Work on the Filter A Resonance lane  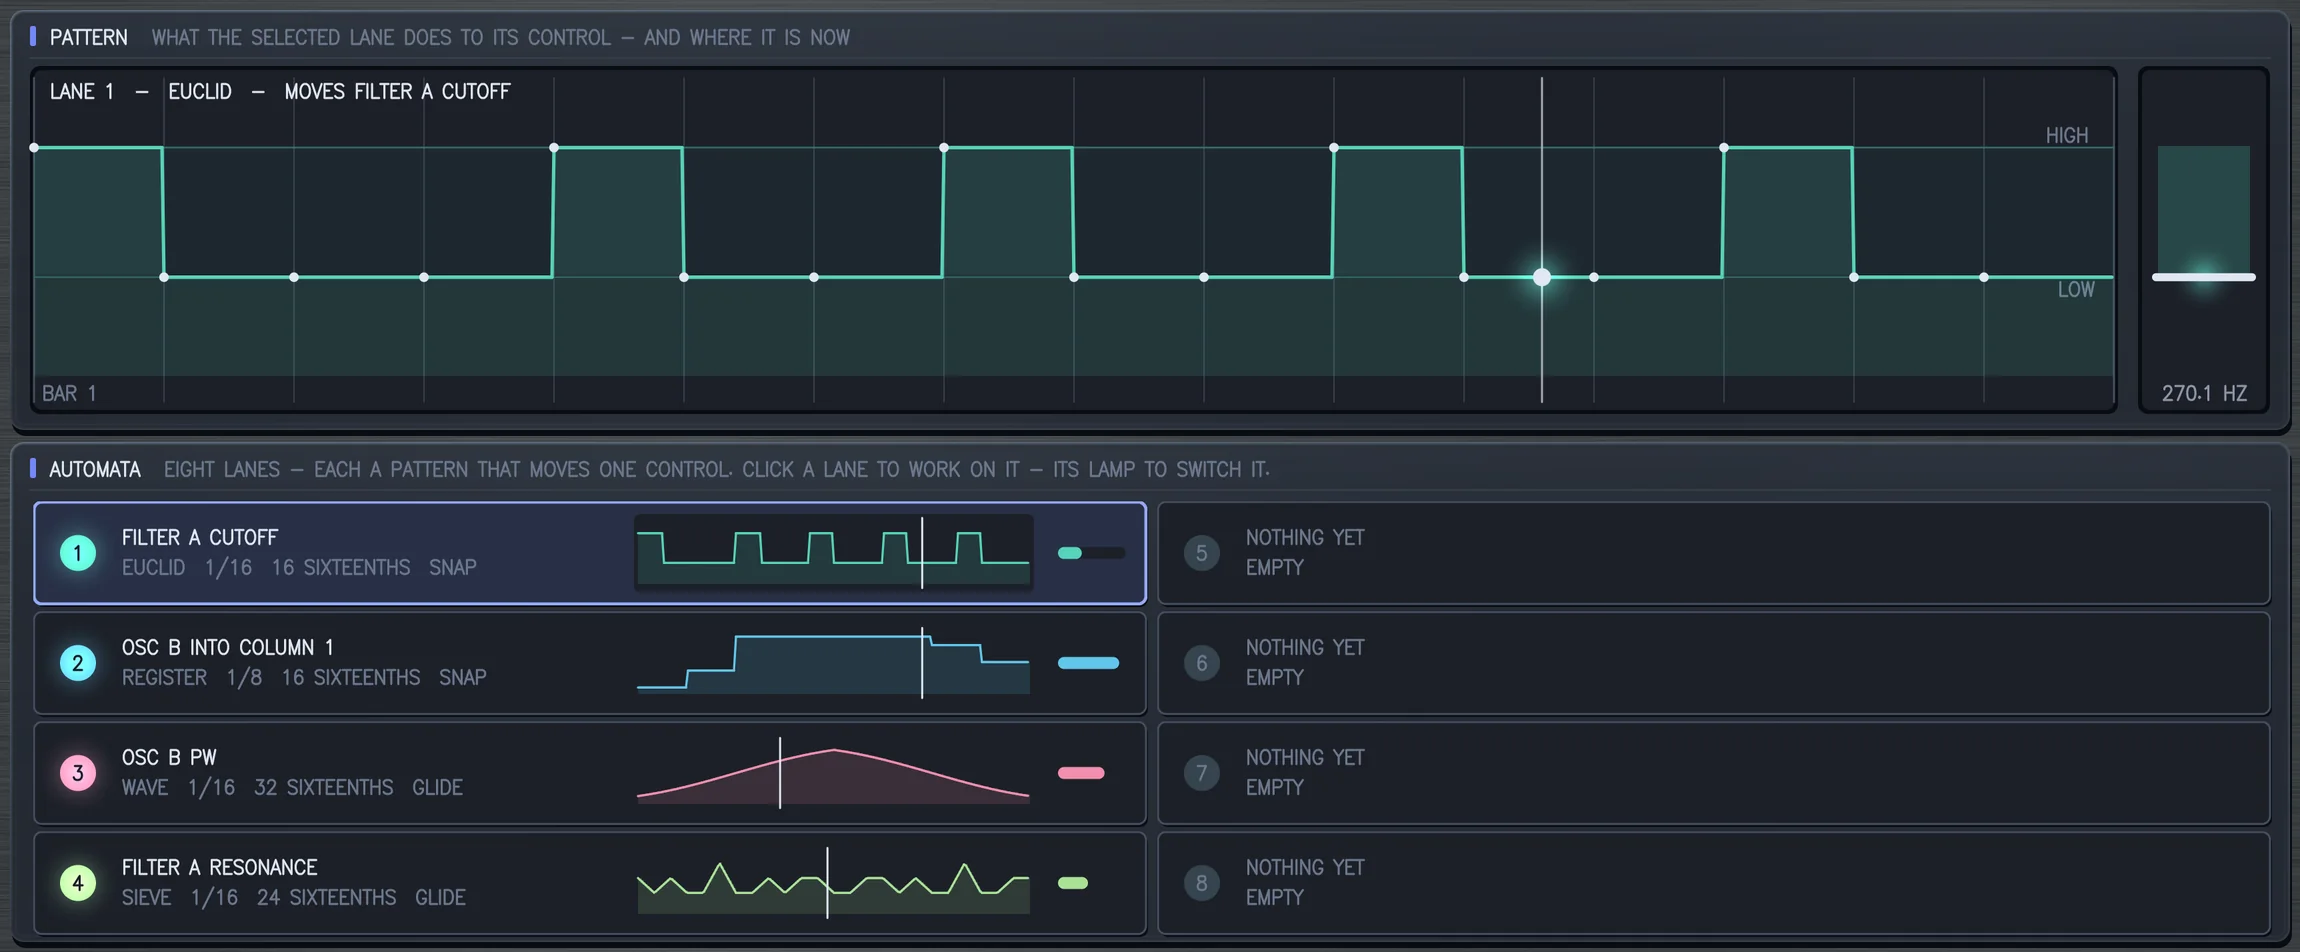coord(590,883)
